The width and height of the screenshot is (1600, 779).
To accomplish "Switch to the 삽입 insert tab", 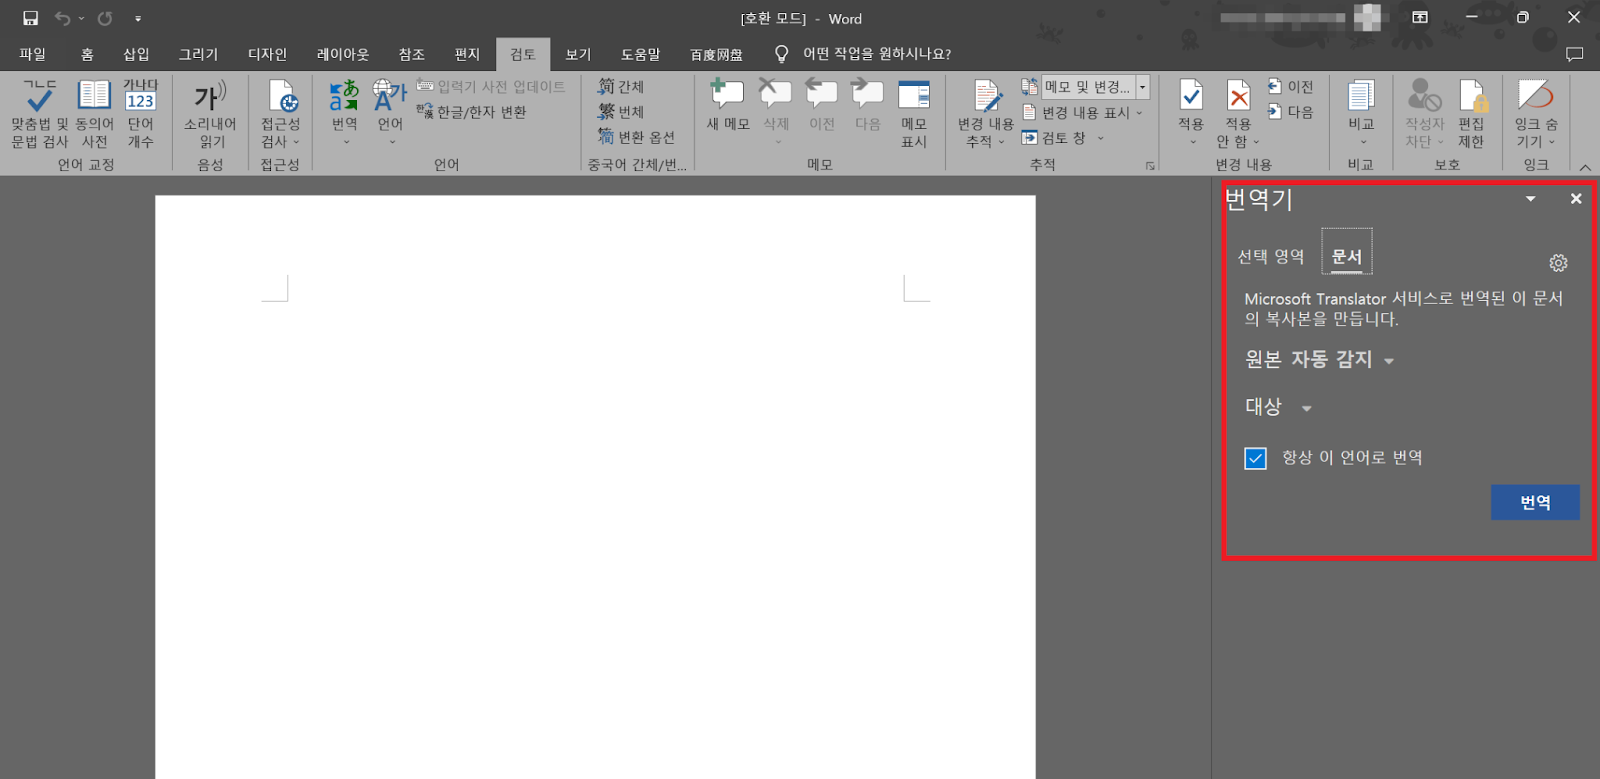I will coord(136,54).
